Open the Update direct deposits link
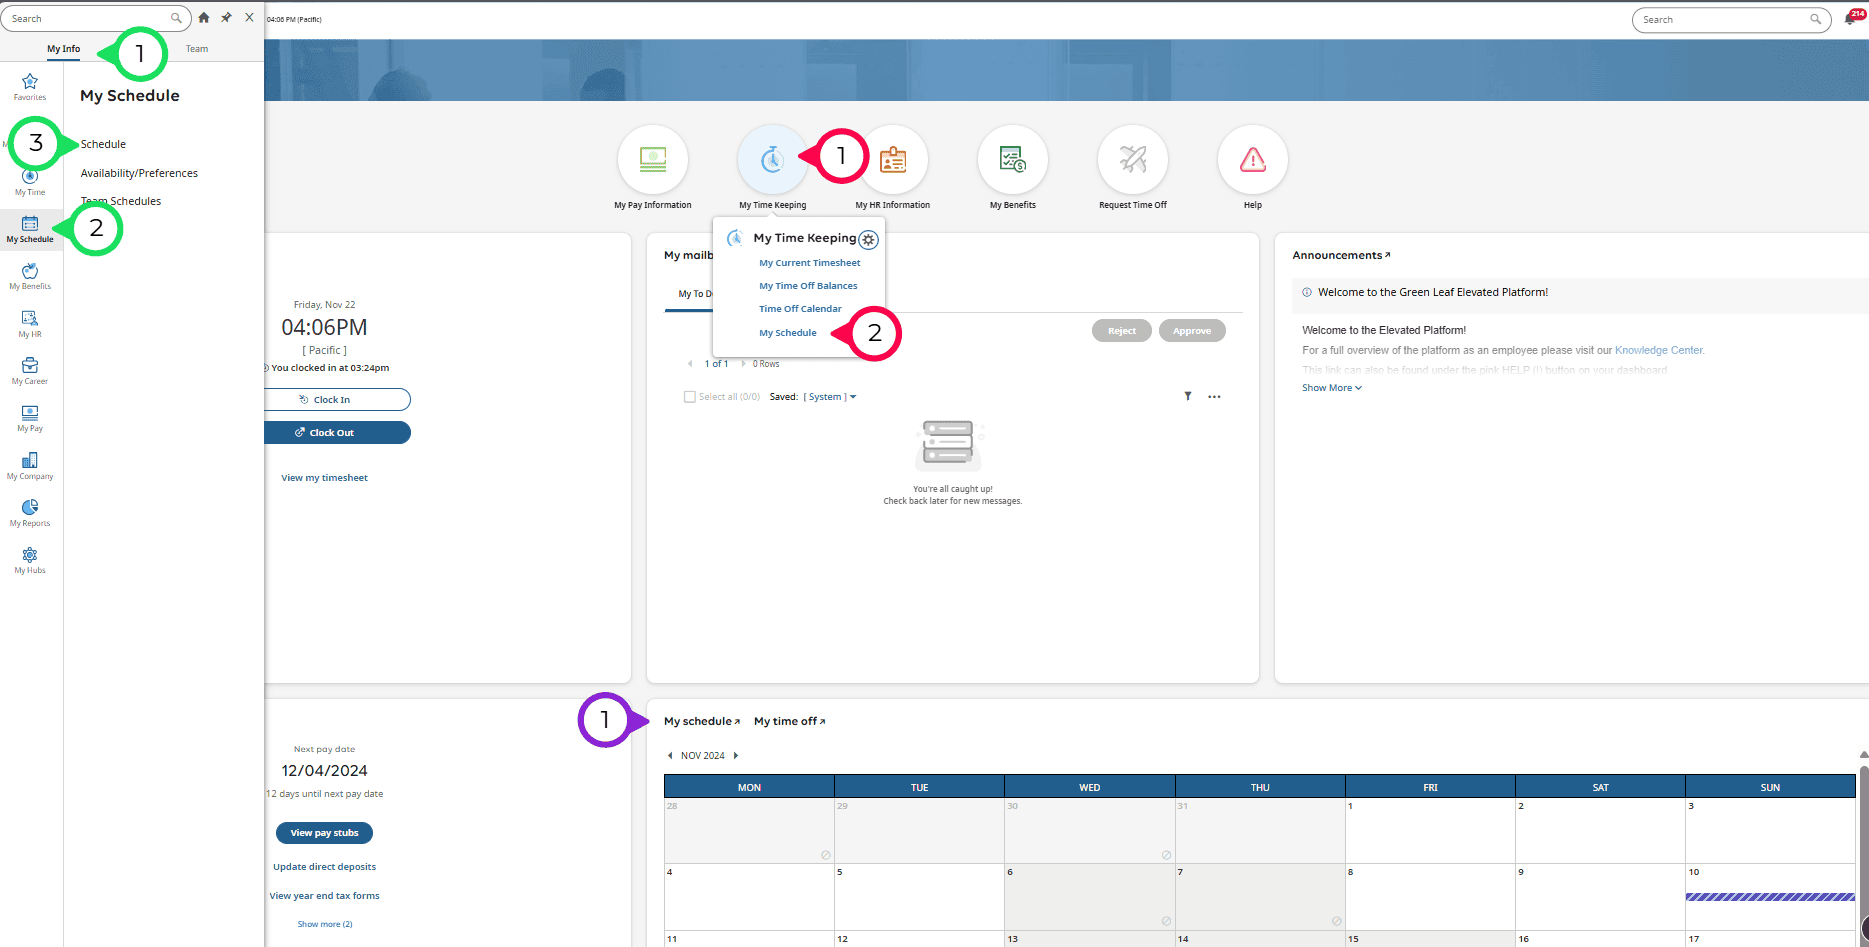The width and height of the screenshot is (1869, 947). click(325, 867)
